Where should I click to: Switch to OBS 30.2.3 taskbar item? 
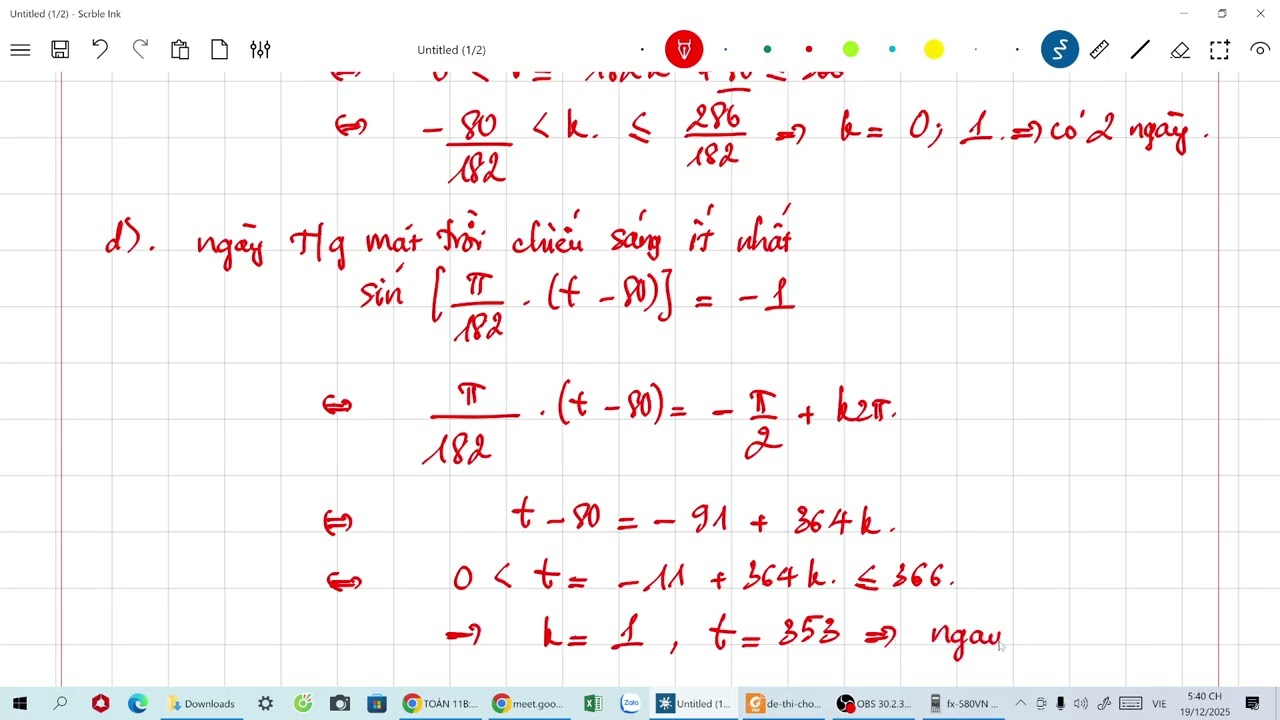coord(874,704)
